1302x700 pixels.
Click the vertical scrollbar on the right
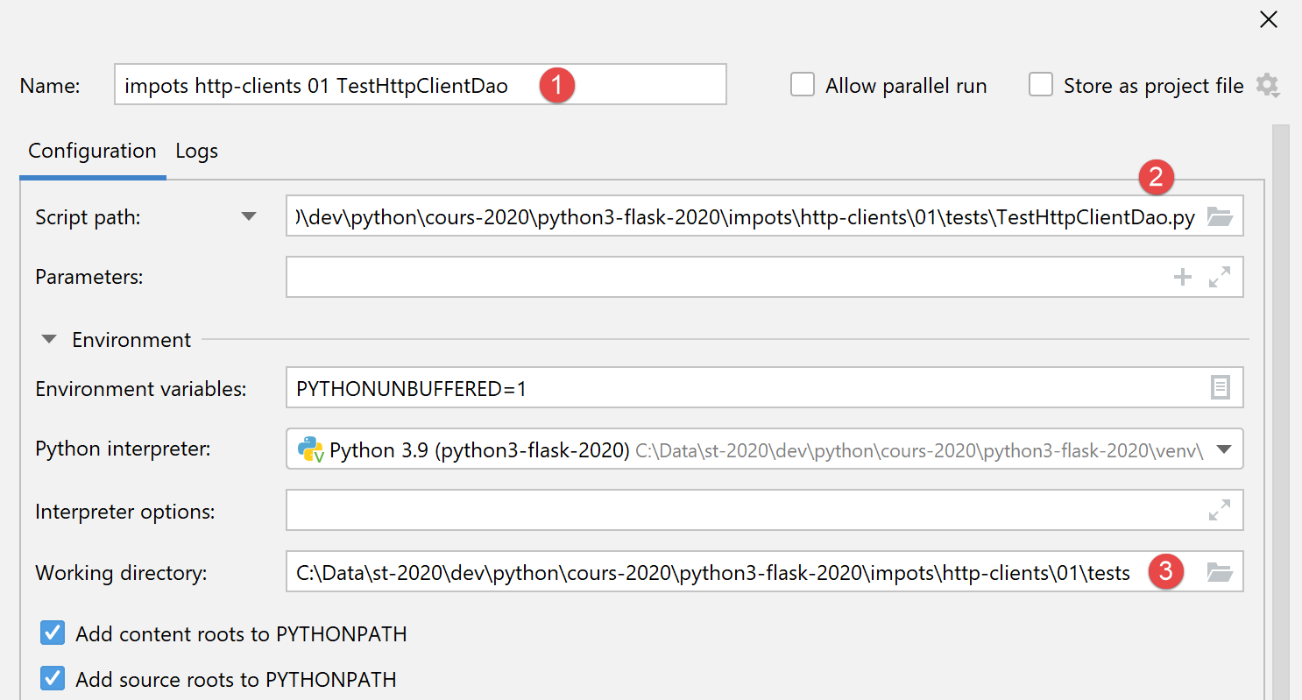click(1279, 400)
